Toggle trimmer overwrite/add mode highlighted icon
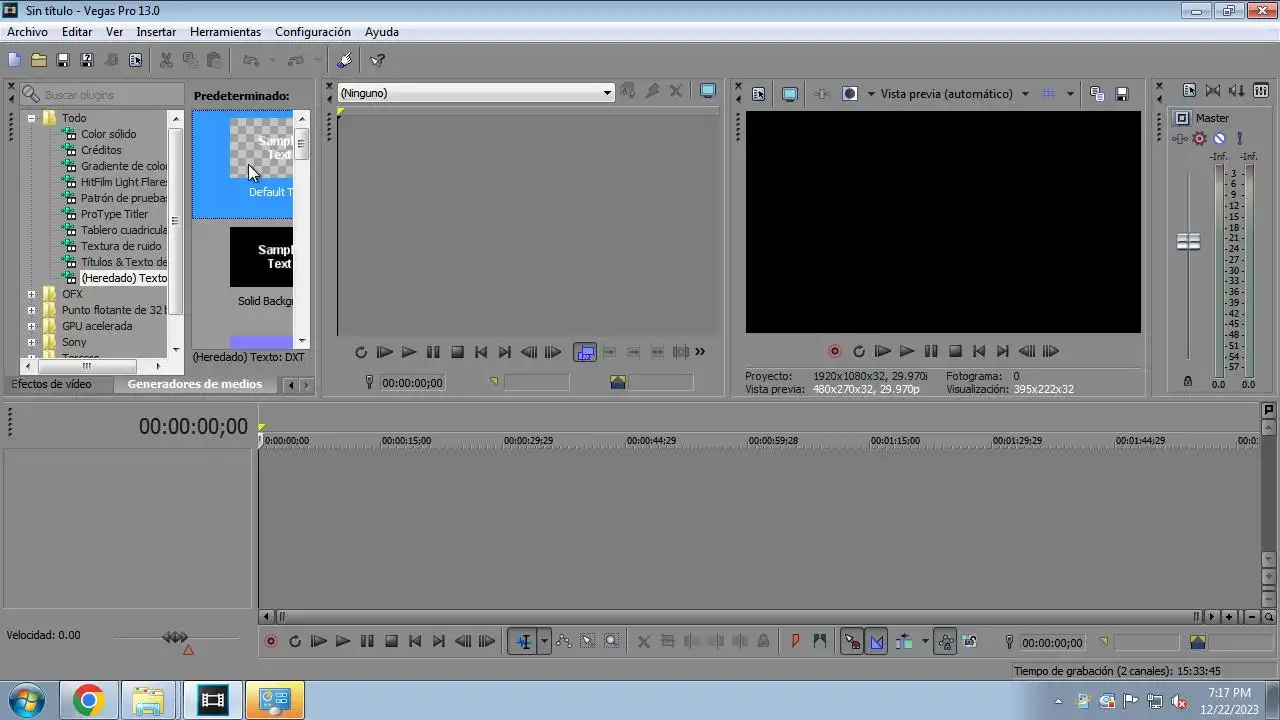 (585, 352)
